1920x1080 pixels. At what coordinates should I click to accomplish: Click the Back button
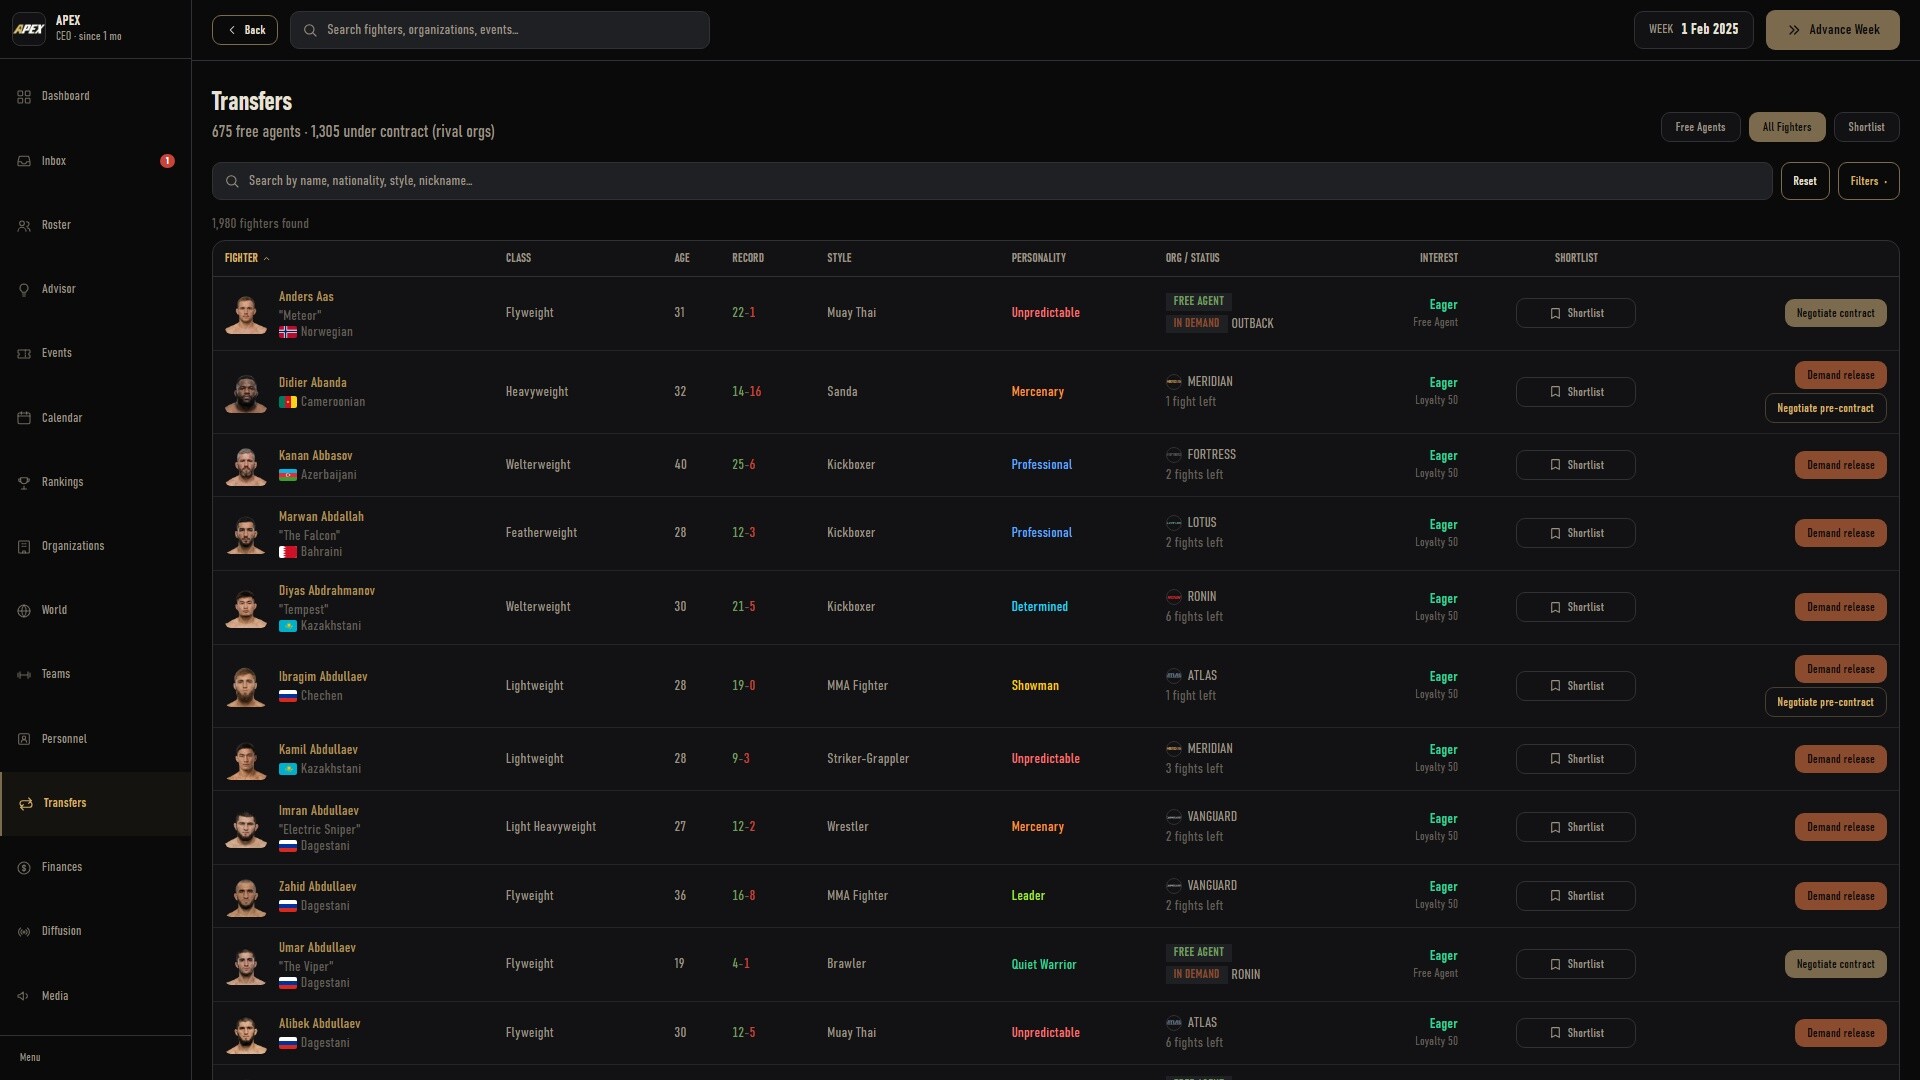click(x=245, y=30)
